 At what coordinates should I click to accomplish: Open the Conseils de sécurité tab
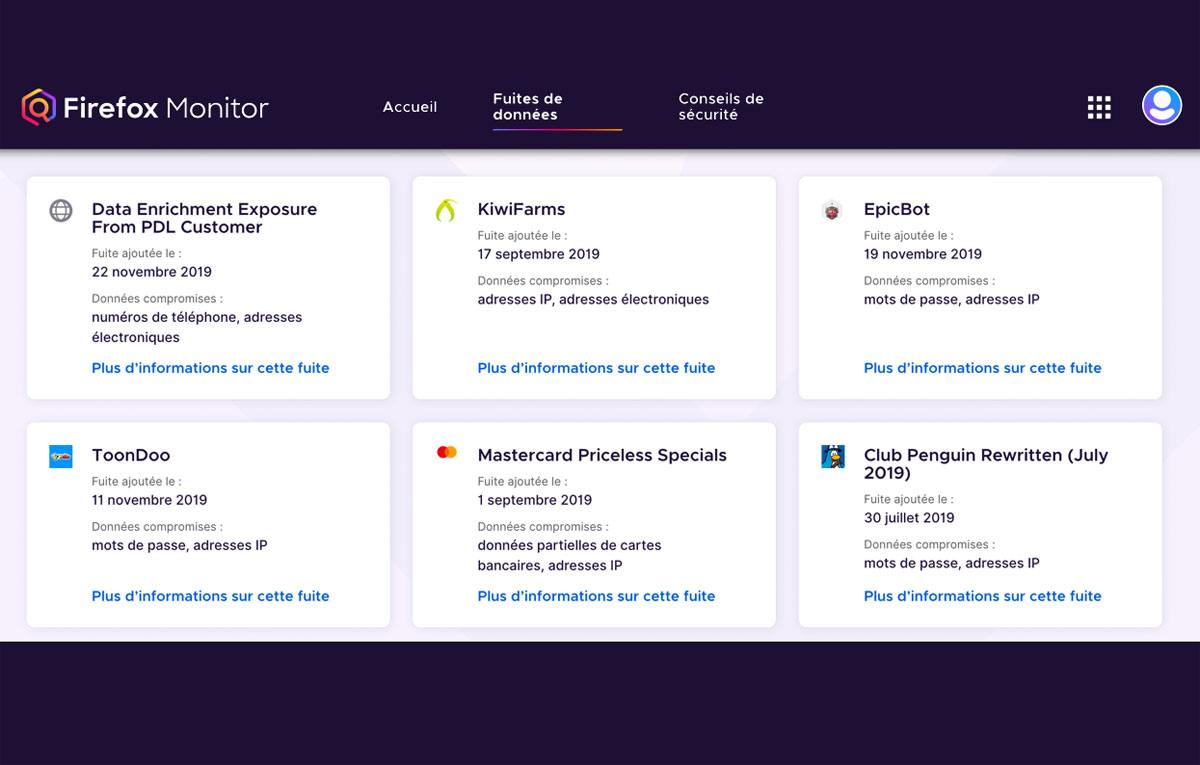click(x=721, y=107)
